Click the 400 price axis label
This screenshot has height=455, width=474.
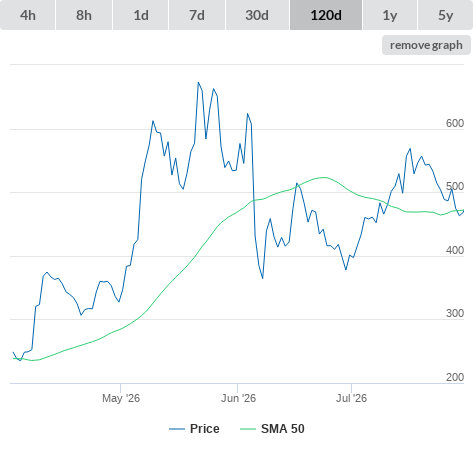click(x=455, y=250)
